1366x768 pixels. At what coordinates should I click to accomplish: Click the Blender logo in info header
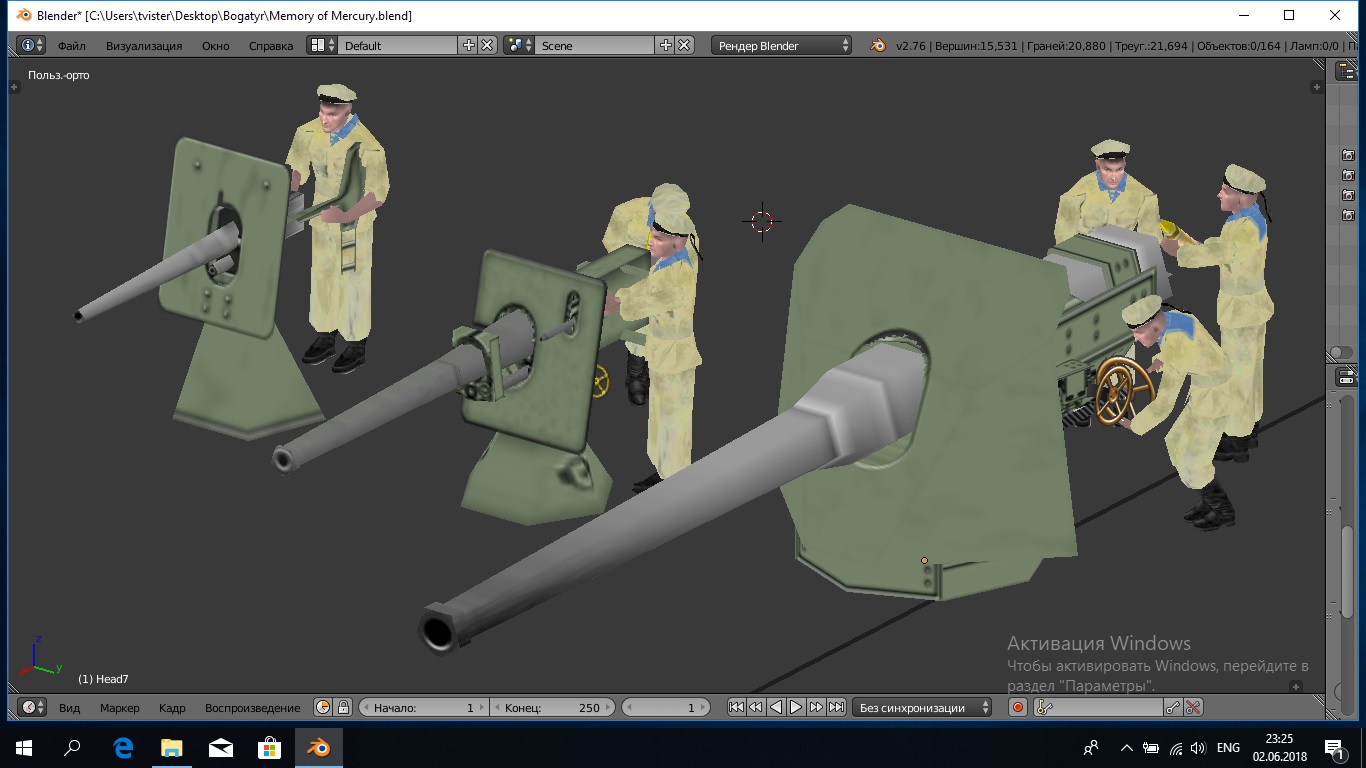pyautogui.click(x=878, y=45)
